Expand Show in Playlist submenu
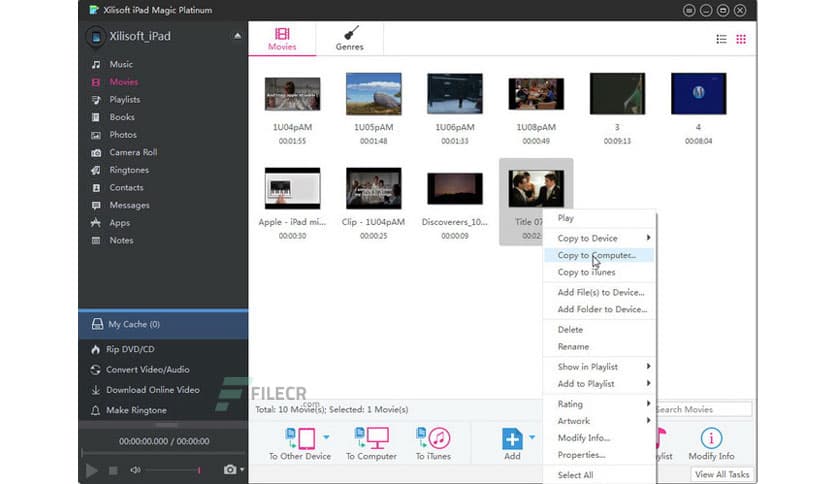 648,366
